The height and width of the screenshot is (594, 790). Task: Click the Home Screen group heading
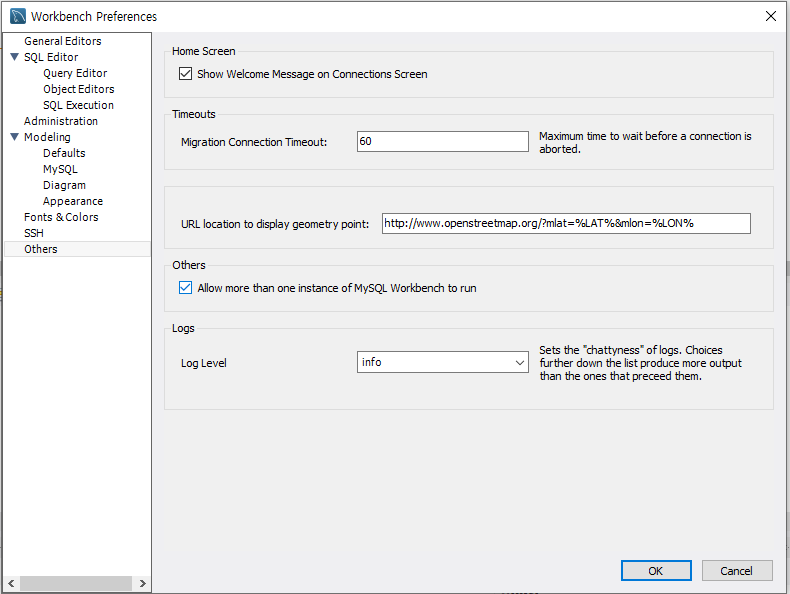pyautogui.click(x=204, y=51)
